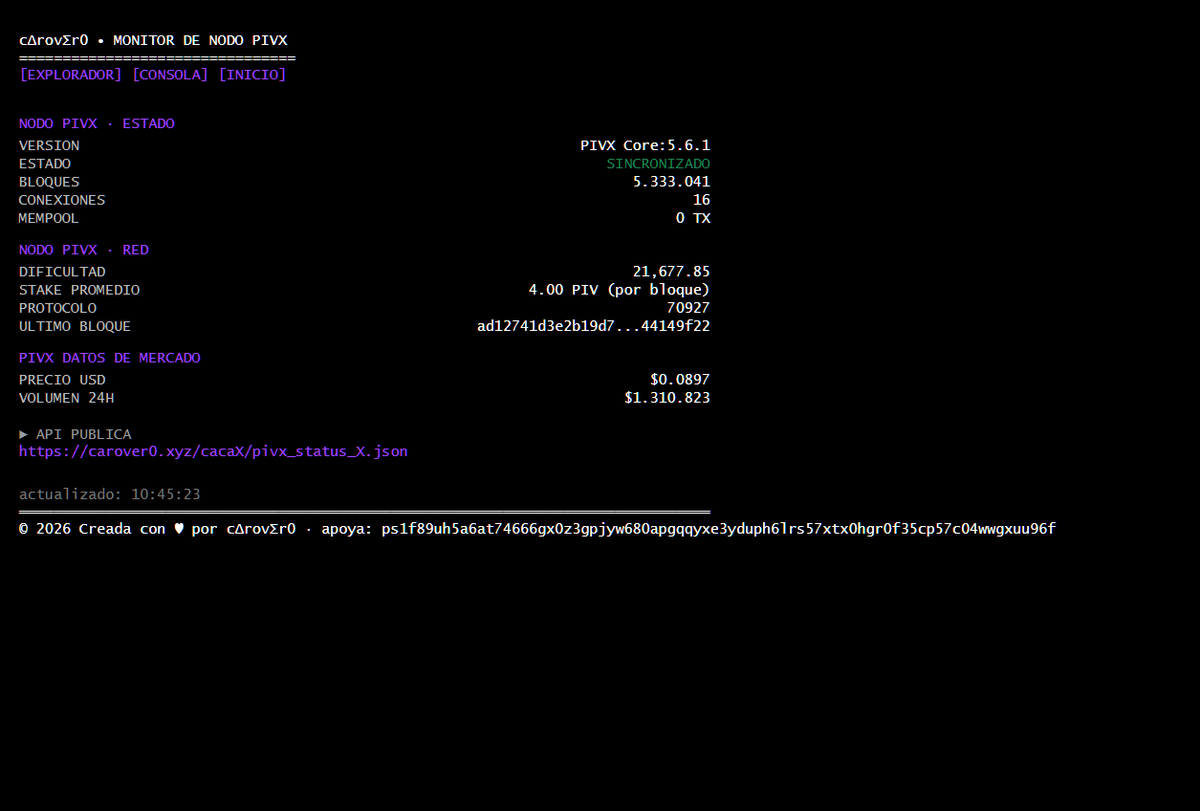Click the MEMPOOL label
Screen dimensions: 1200x811
pos(49,218)
